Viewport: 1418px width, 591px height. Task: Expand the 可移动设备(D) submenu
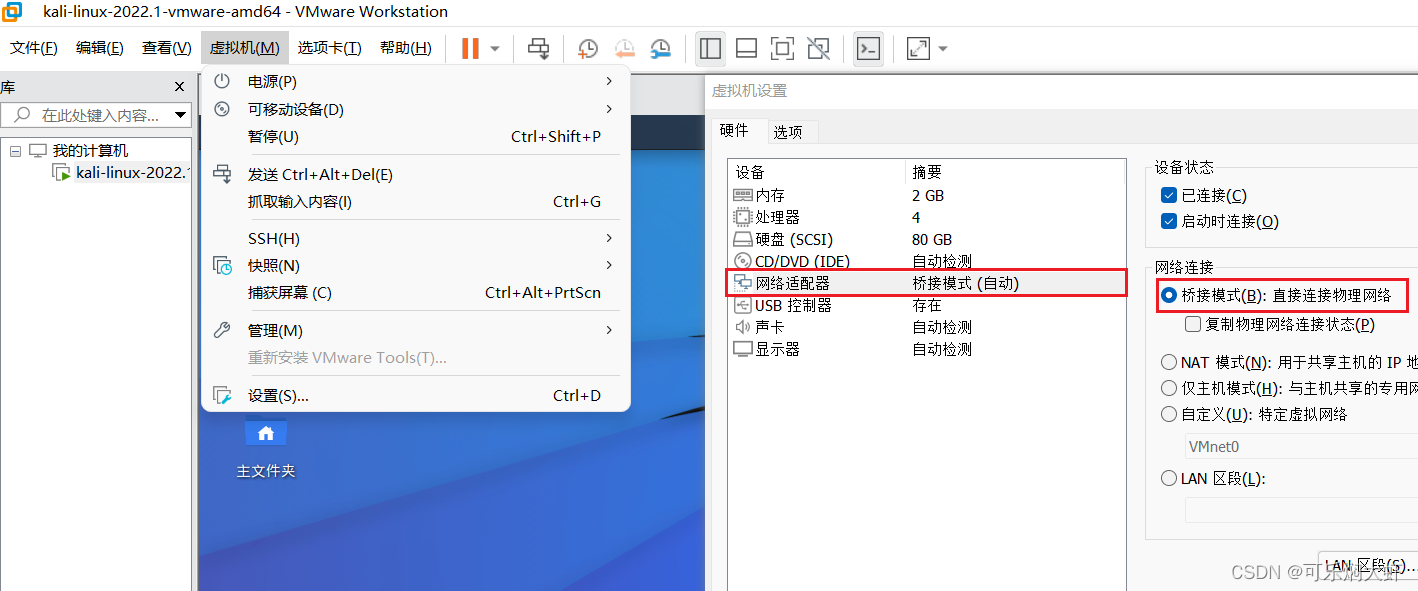click(416, 109)
